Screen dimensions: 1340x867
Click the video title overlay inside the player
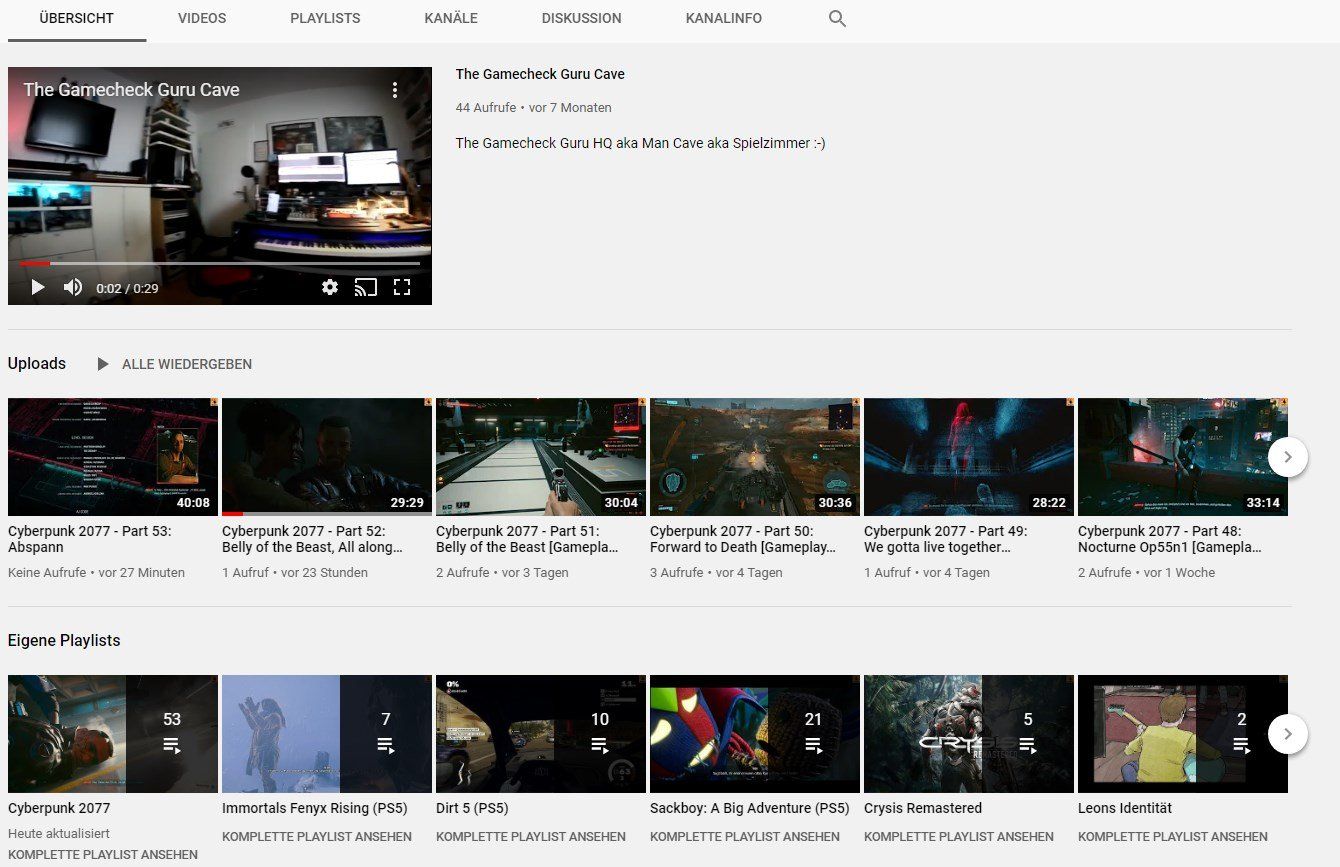[x=132, y=90]
